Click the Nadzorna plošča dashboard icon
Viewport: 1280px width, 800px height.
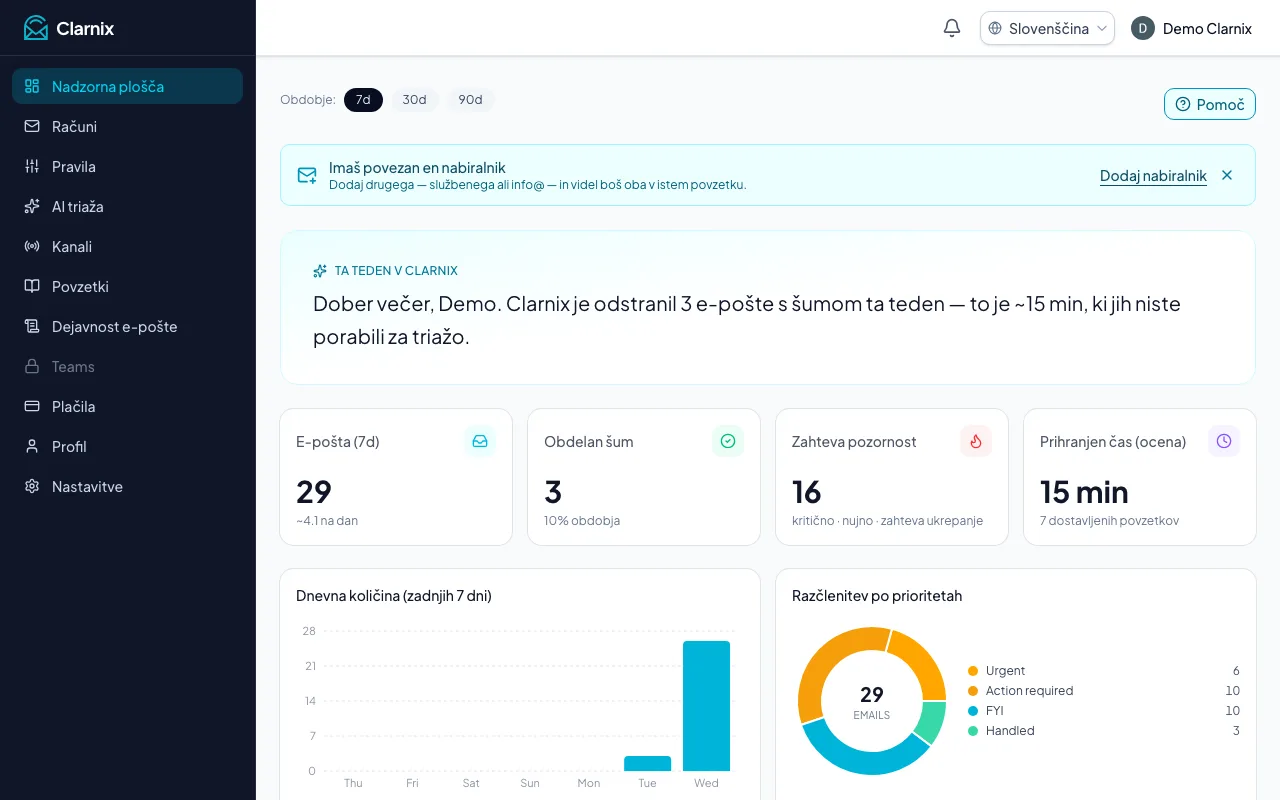click(x=32, y=86)
